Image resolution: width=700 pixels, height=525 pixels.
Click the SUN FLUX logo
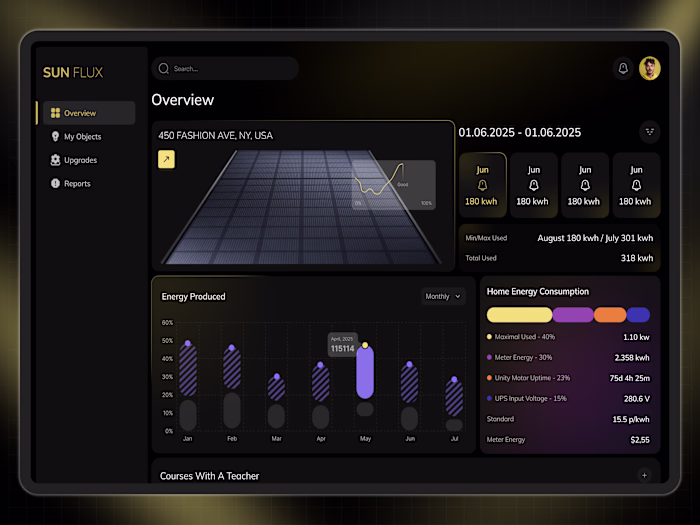pyautogui.click(x=73, y=72)
